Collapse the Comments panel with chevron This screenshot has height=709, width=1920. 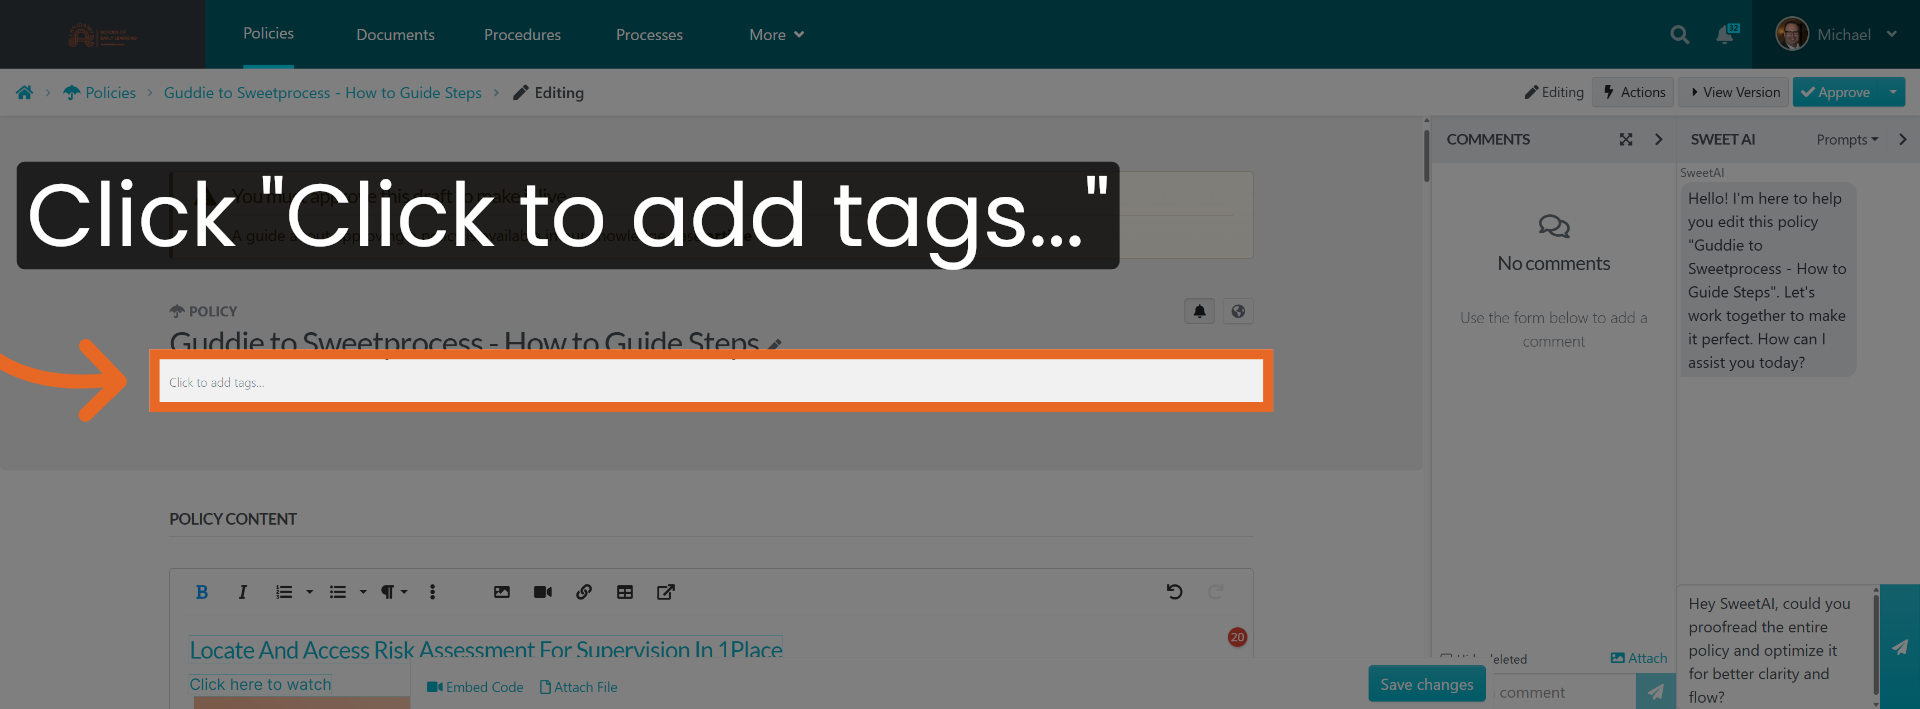tap(1659, 140)
